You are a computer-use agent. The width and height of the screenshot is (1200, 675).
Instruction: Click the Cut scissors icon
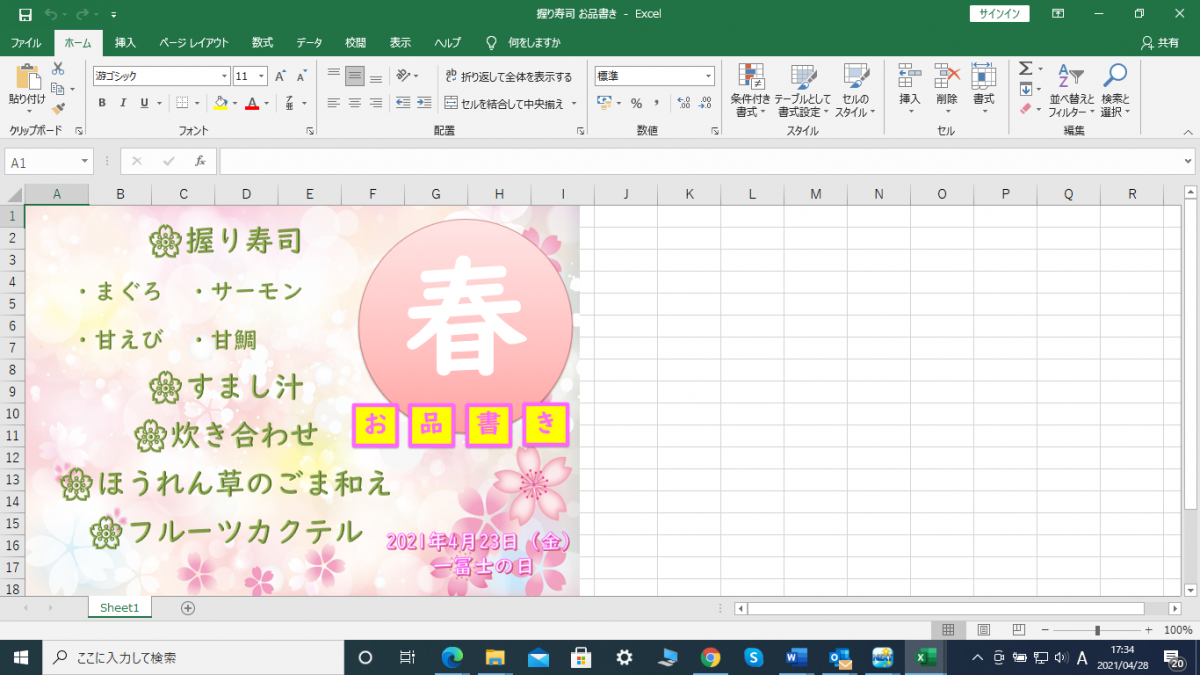point(58,68)
